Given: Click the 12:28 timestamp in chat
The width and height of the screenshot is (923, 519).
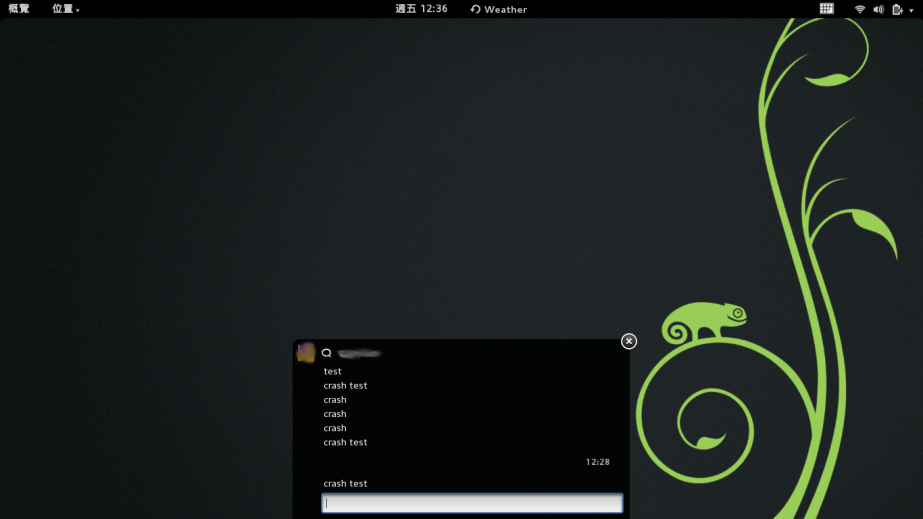Looking at the screenshot, I should click(x=597, y=462).
